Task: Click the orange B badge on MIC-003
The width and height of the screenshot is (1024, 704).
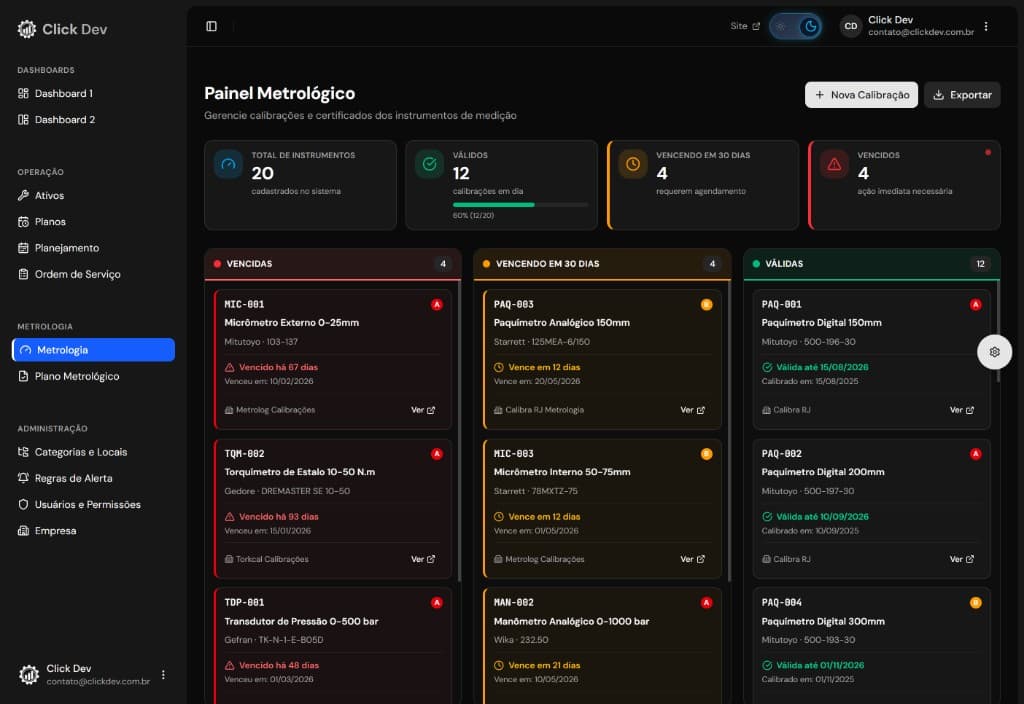Action: click(706, 454)
